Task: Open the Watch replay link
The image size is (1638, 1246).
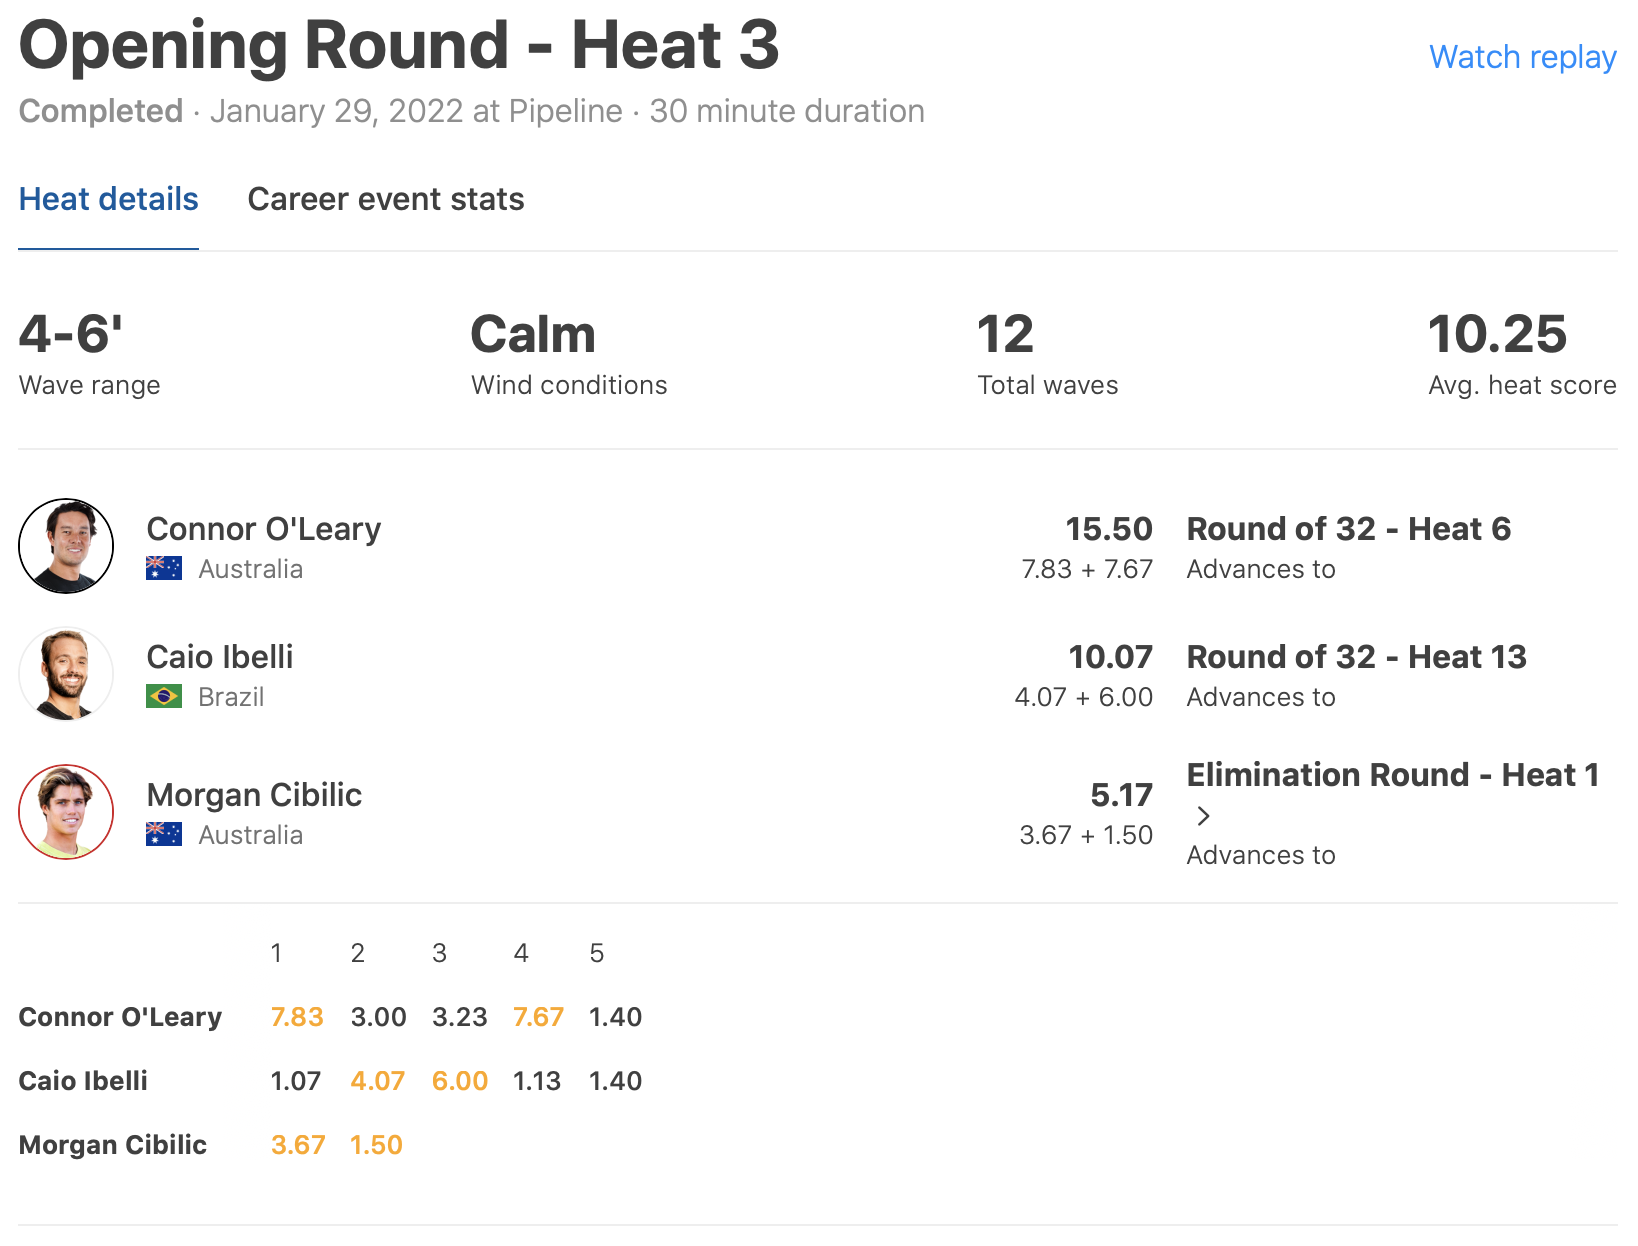Action: tap(1522, 57)
